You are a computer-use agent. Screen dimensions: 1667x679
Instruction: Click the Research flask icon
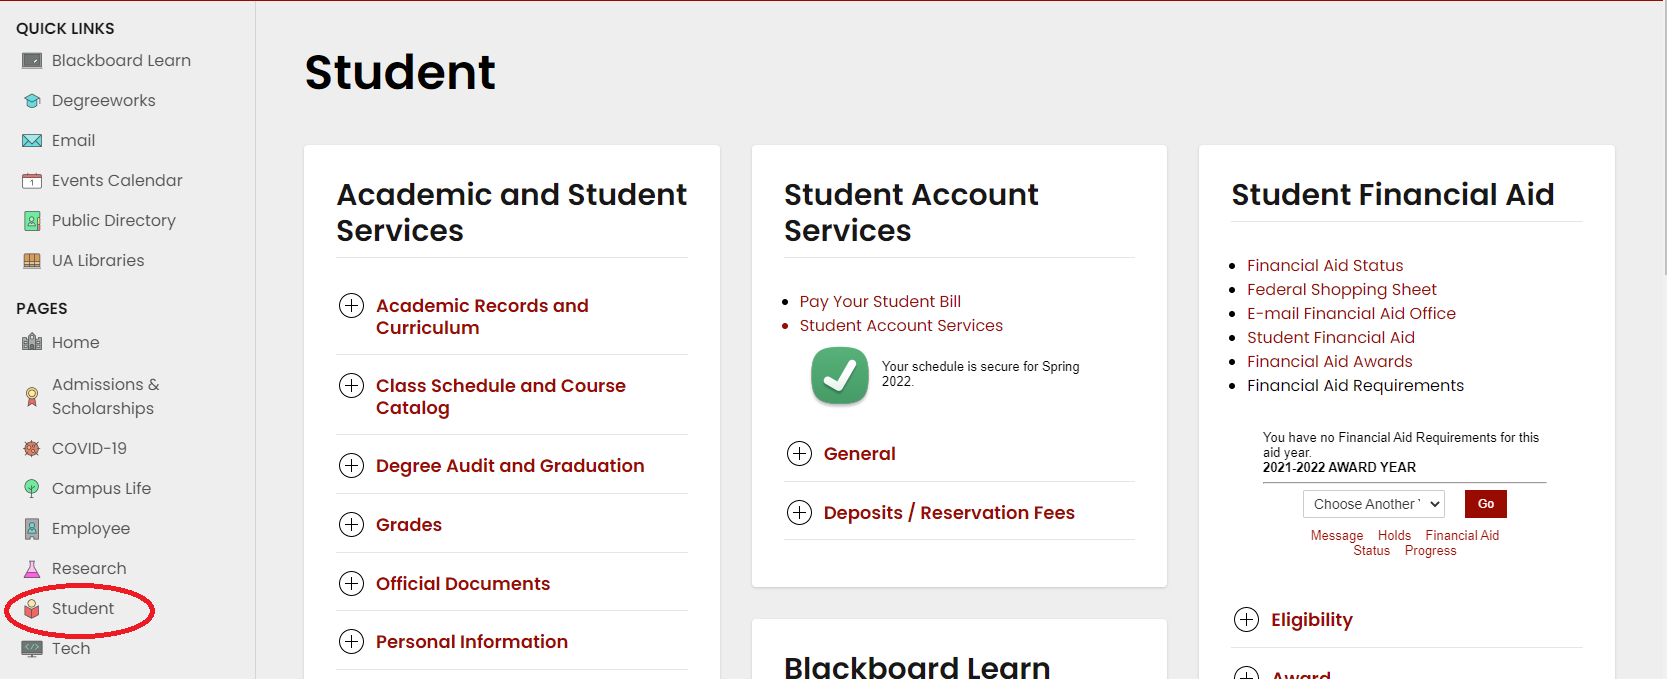point(32,569)
